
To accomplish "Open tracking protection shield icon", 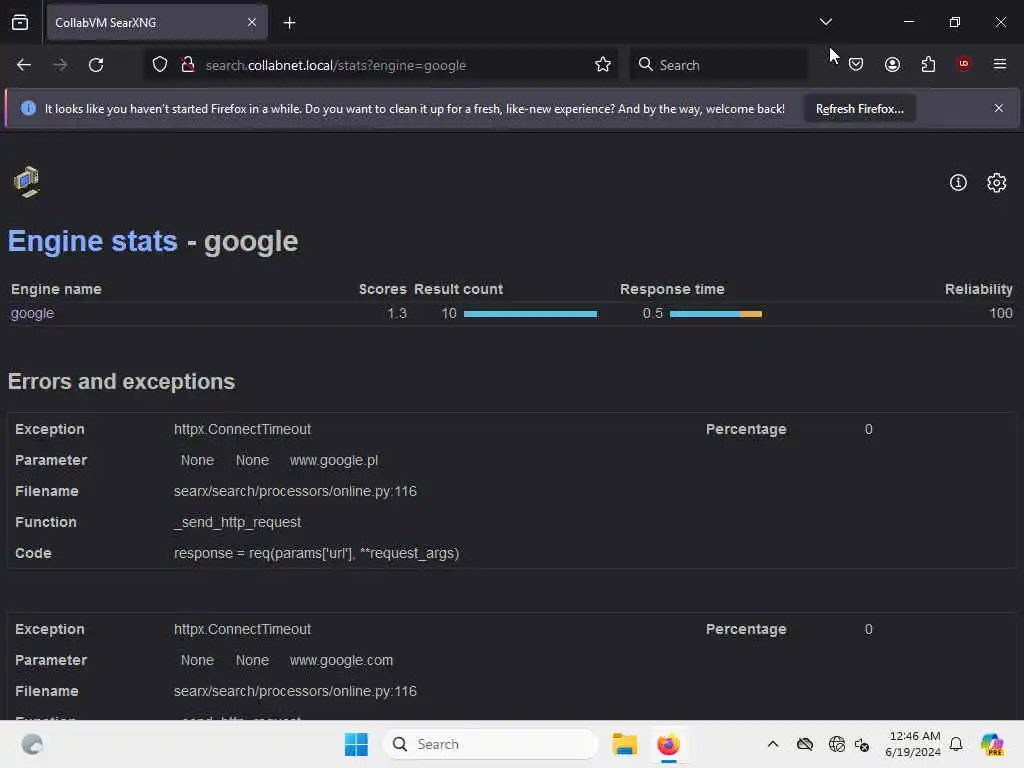I will [160, 65].
